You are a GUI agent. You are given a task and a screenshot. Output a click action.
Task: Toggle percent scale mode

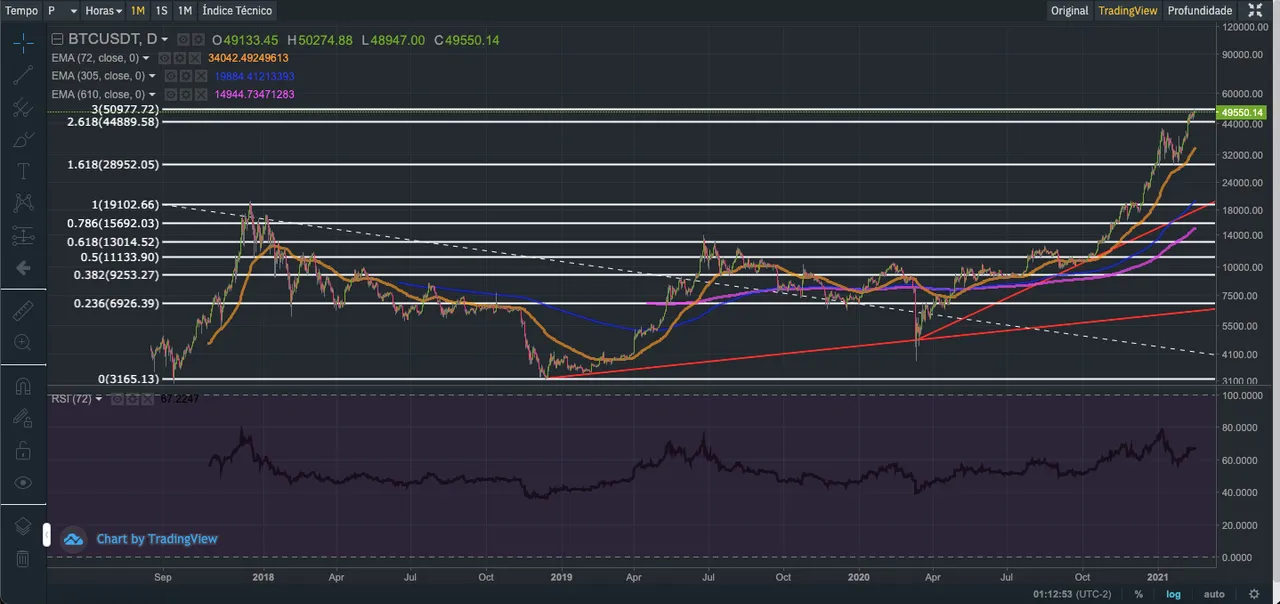pos(1138,594)
